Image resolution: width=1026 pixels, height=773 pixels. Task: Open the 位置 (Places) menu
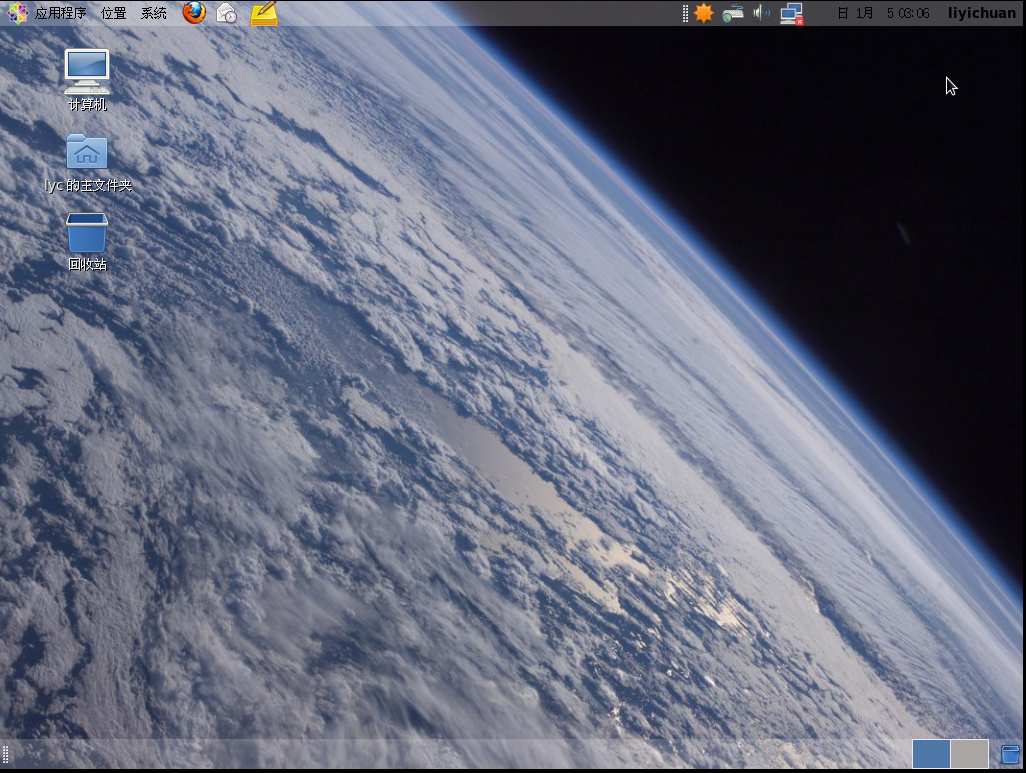click(113, 13)
